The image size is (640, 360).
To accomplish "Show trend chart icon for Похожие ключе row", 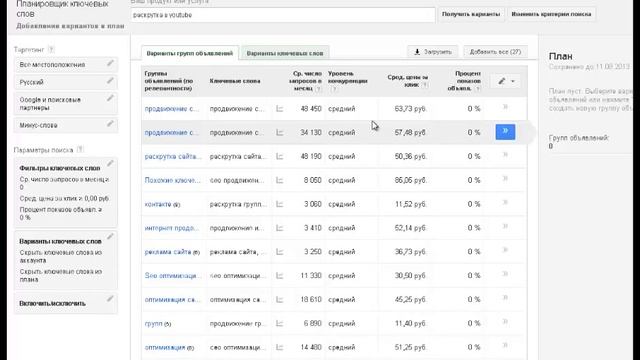I will [x=280, y=180].
